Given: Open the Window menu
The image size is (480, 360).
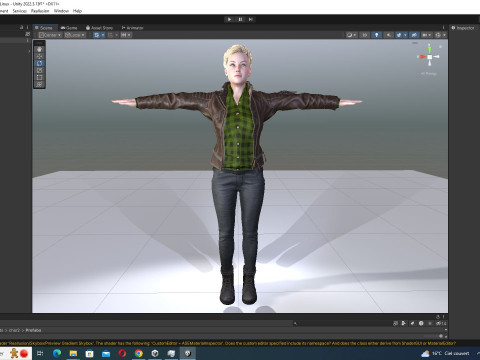Looking at the screenshot, I should pyautogui.click(x=61, y=11).
